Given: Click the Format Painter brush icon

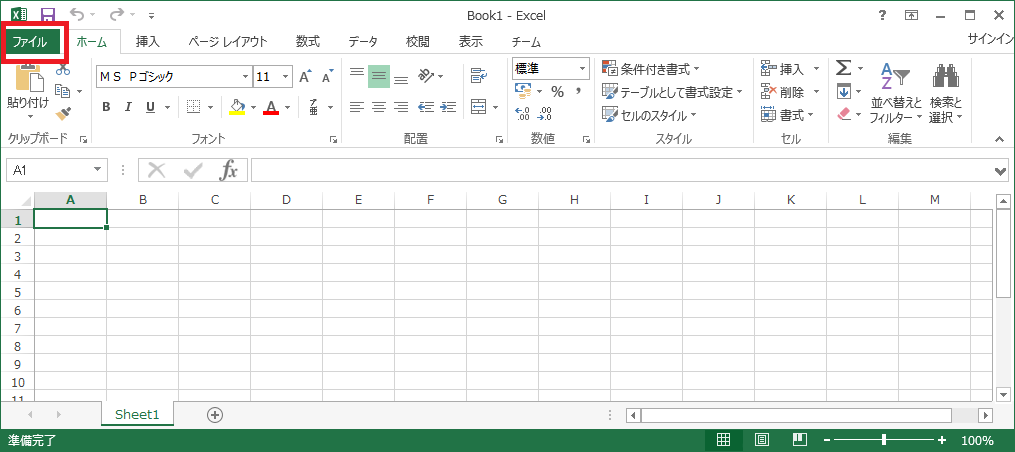Looking at the screenshot, I should click(x=63, y=113).
